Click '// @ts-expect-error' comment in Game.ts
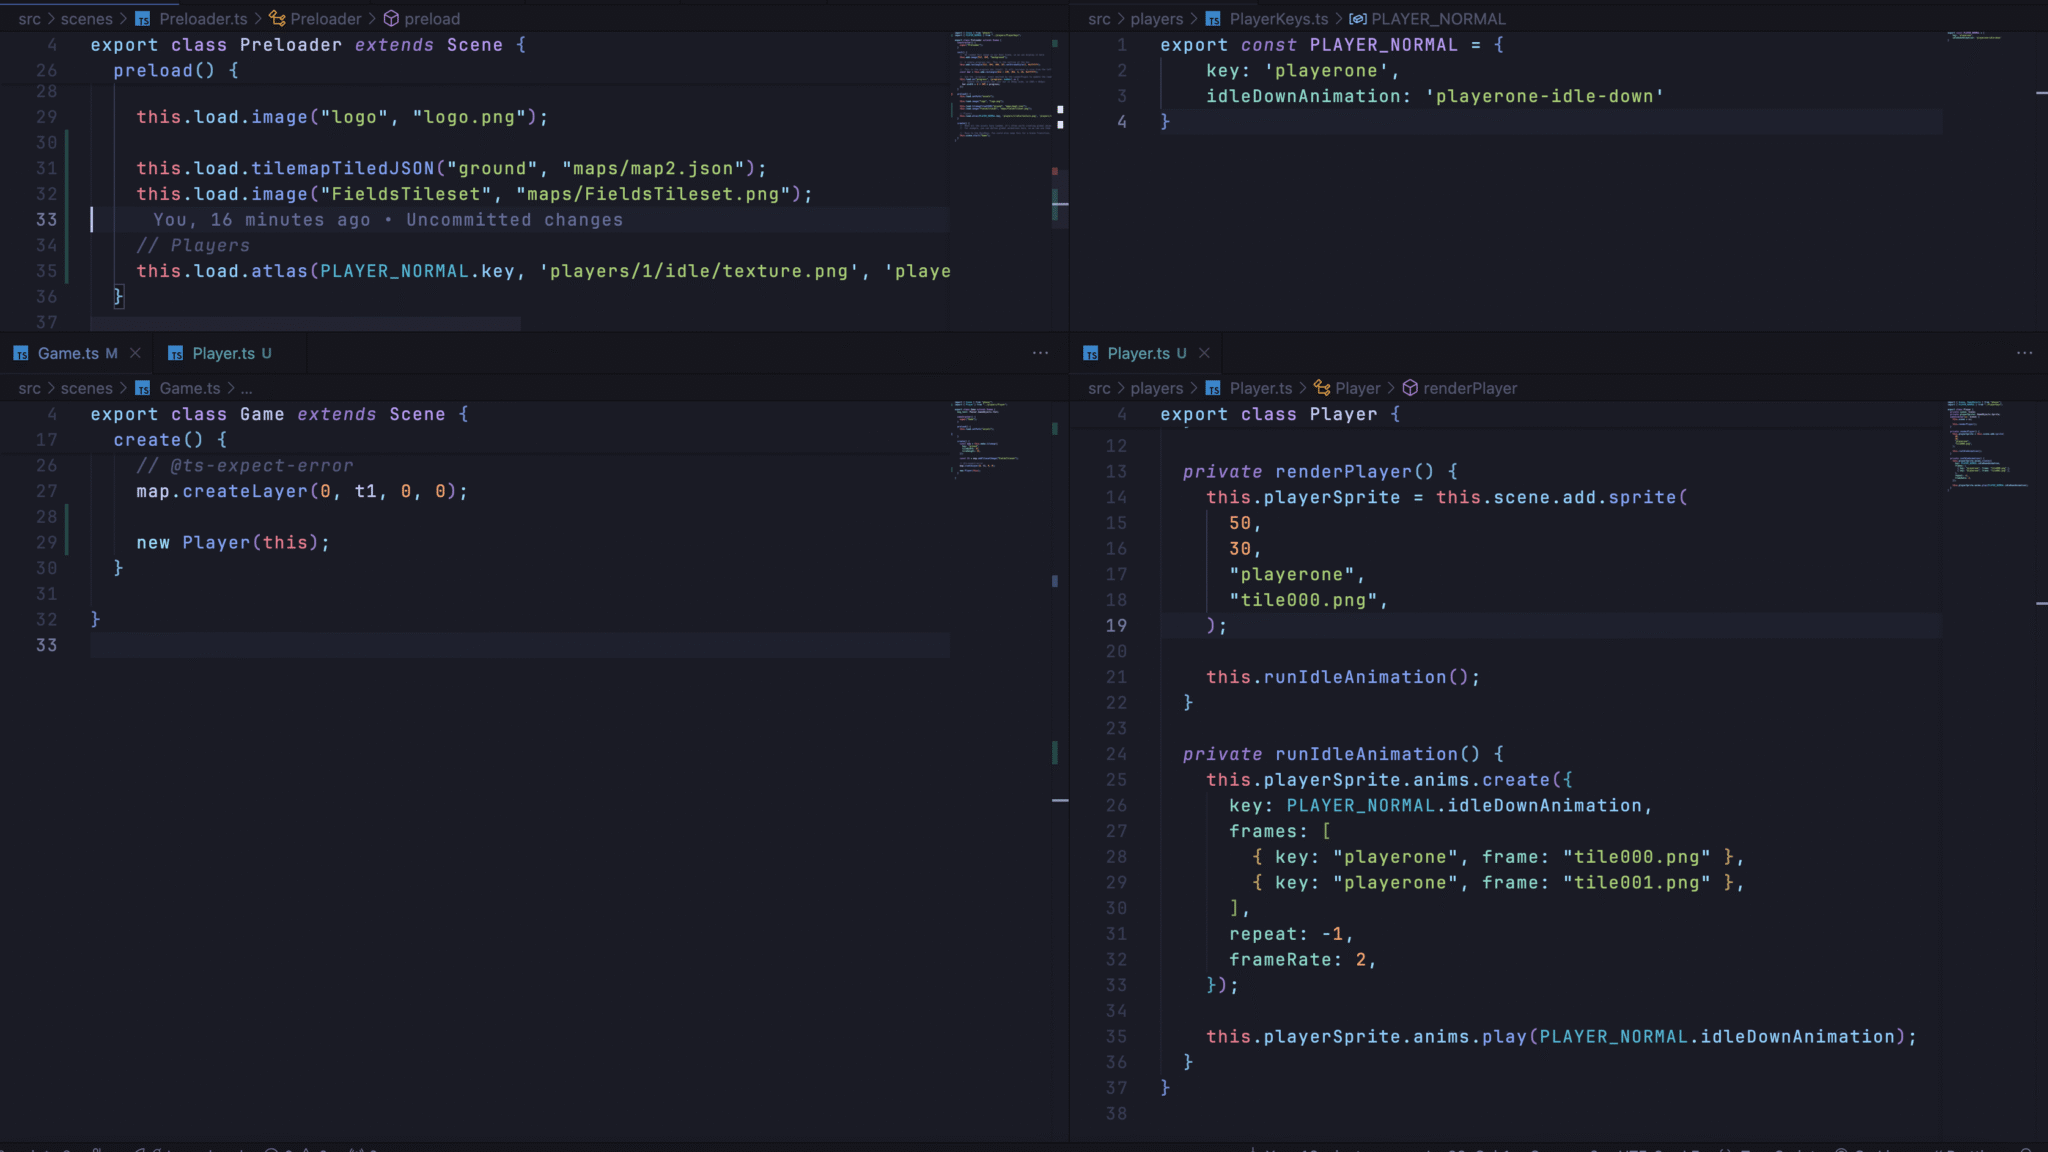 [245, 465]
